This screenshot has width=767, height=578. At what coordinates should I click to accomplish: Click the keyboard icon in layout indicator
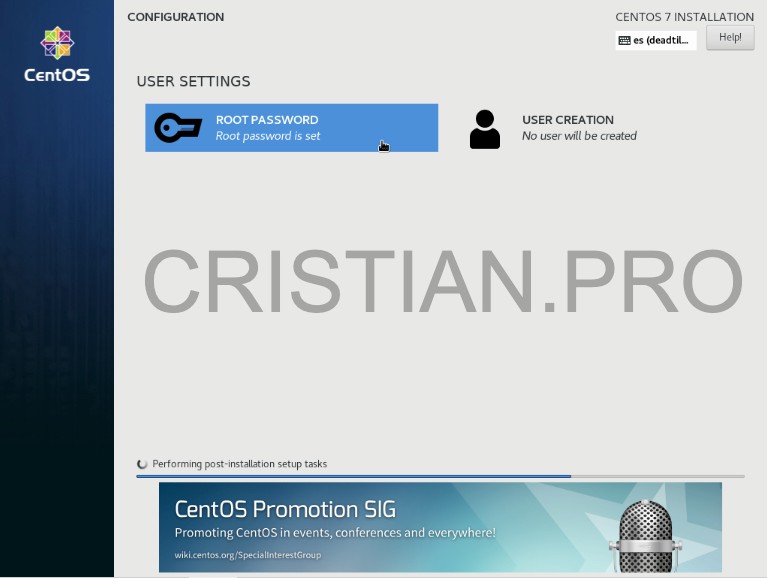(x=624, y=41)
